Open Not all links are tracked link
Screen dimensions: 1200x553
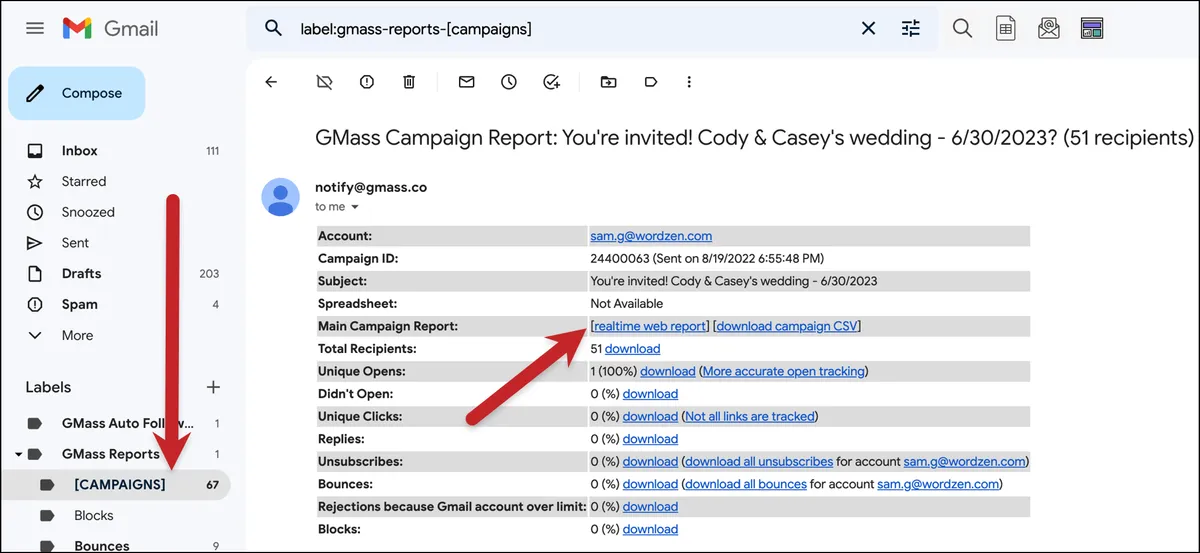(750, 416)
